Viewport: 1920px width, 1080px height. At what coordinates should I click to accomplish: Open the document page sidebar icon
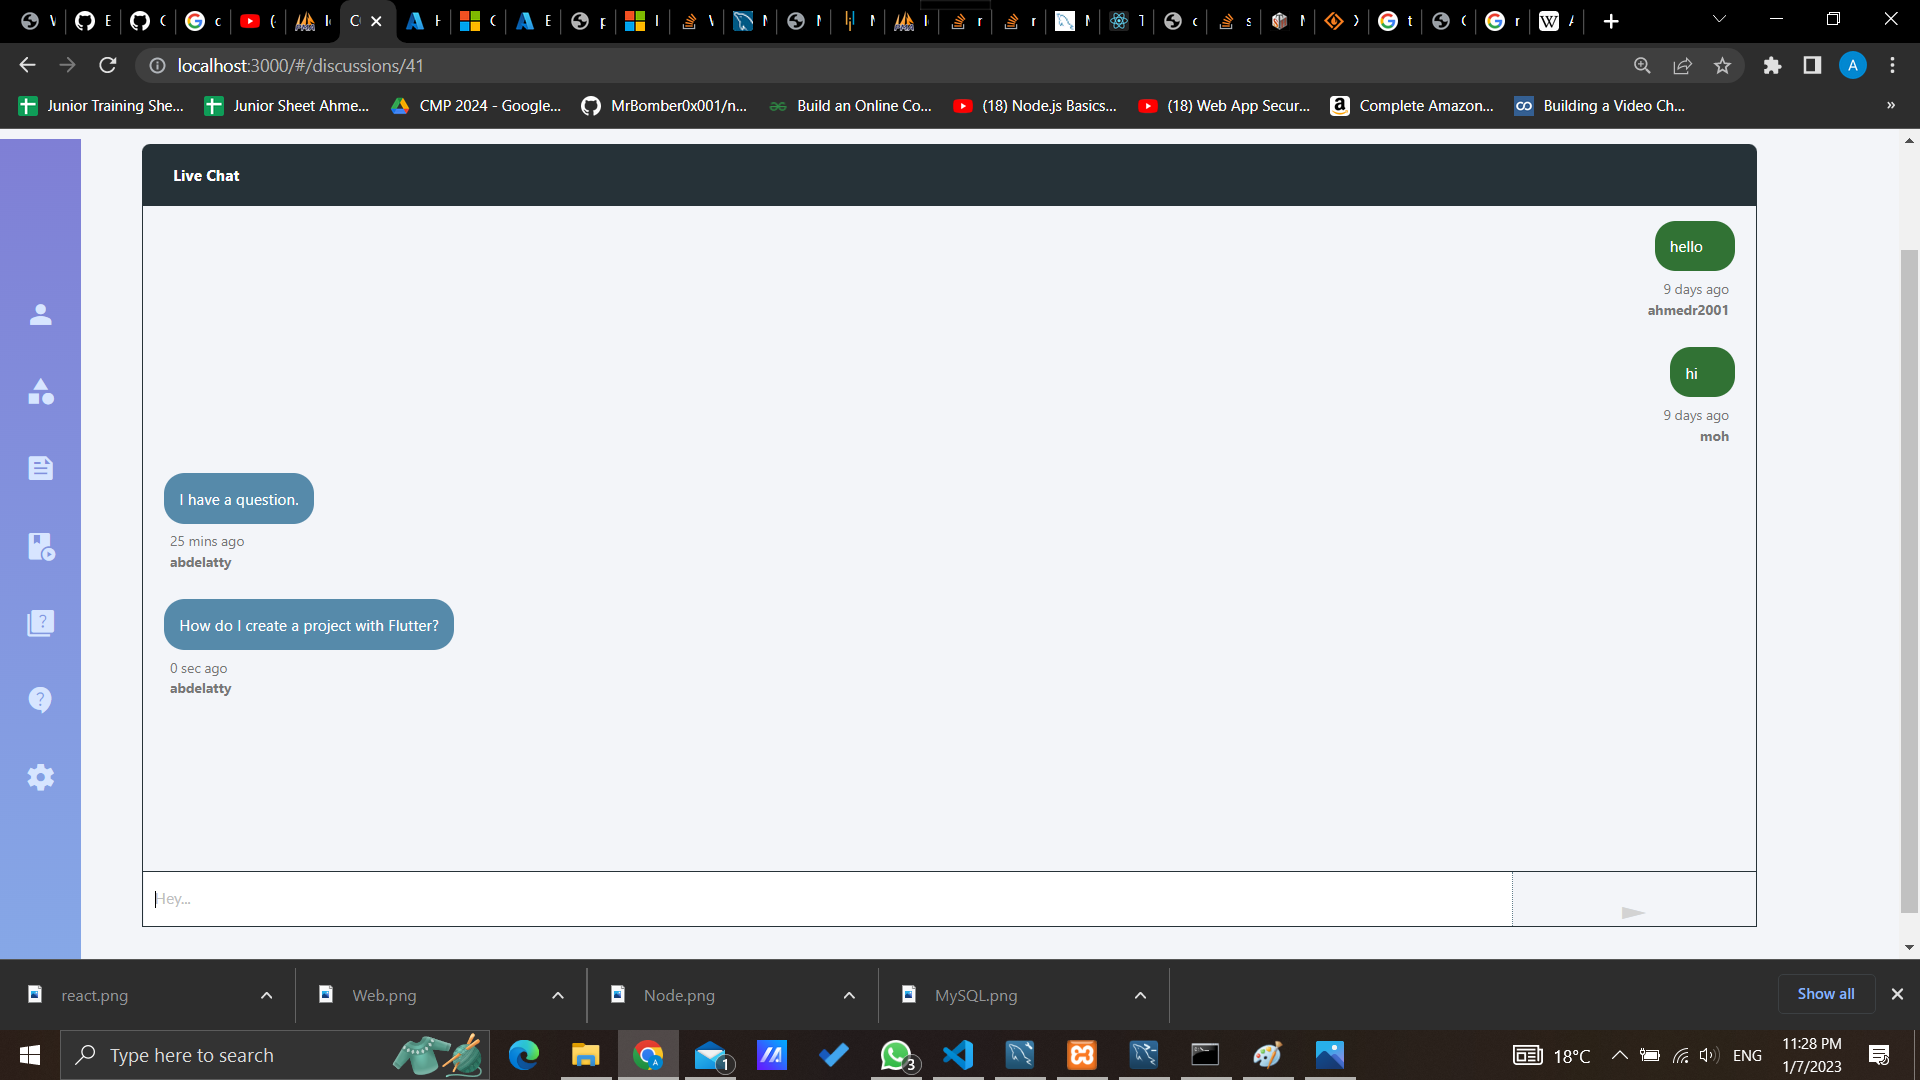(x=40, y=468)
